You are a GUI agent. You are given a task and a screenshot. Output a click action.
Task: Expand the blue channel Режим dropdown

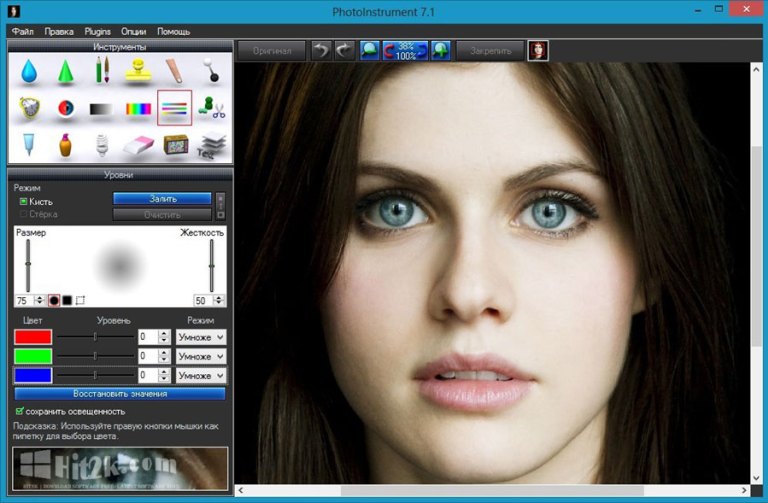[201, 375]
